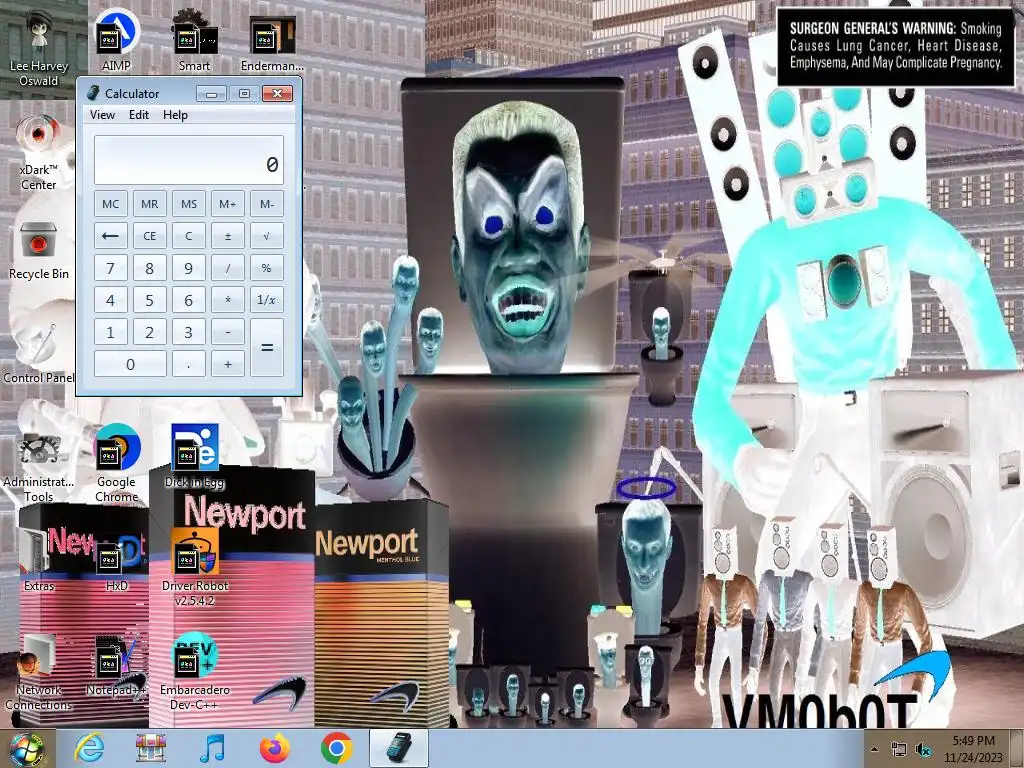The width and height of the screenshot is (1024, 768).
Task: Launch the Notepad++ desktop shortcut
Action: (117, 666)
